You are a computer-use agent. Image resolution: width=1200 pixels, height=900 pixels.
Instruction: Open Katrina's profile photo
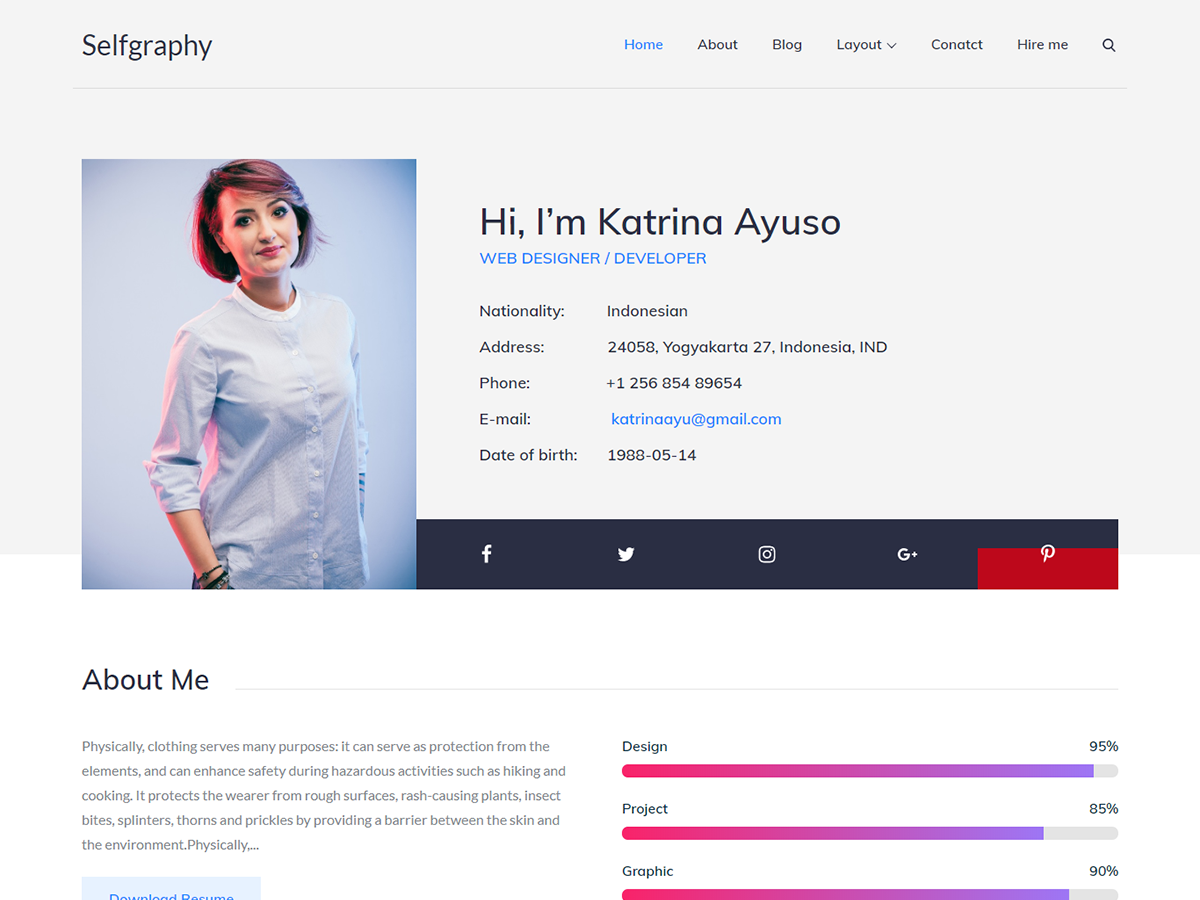click(x=248, y=373)
